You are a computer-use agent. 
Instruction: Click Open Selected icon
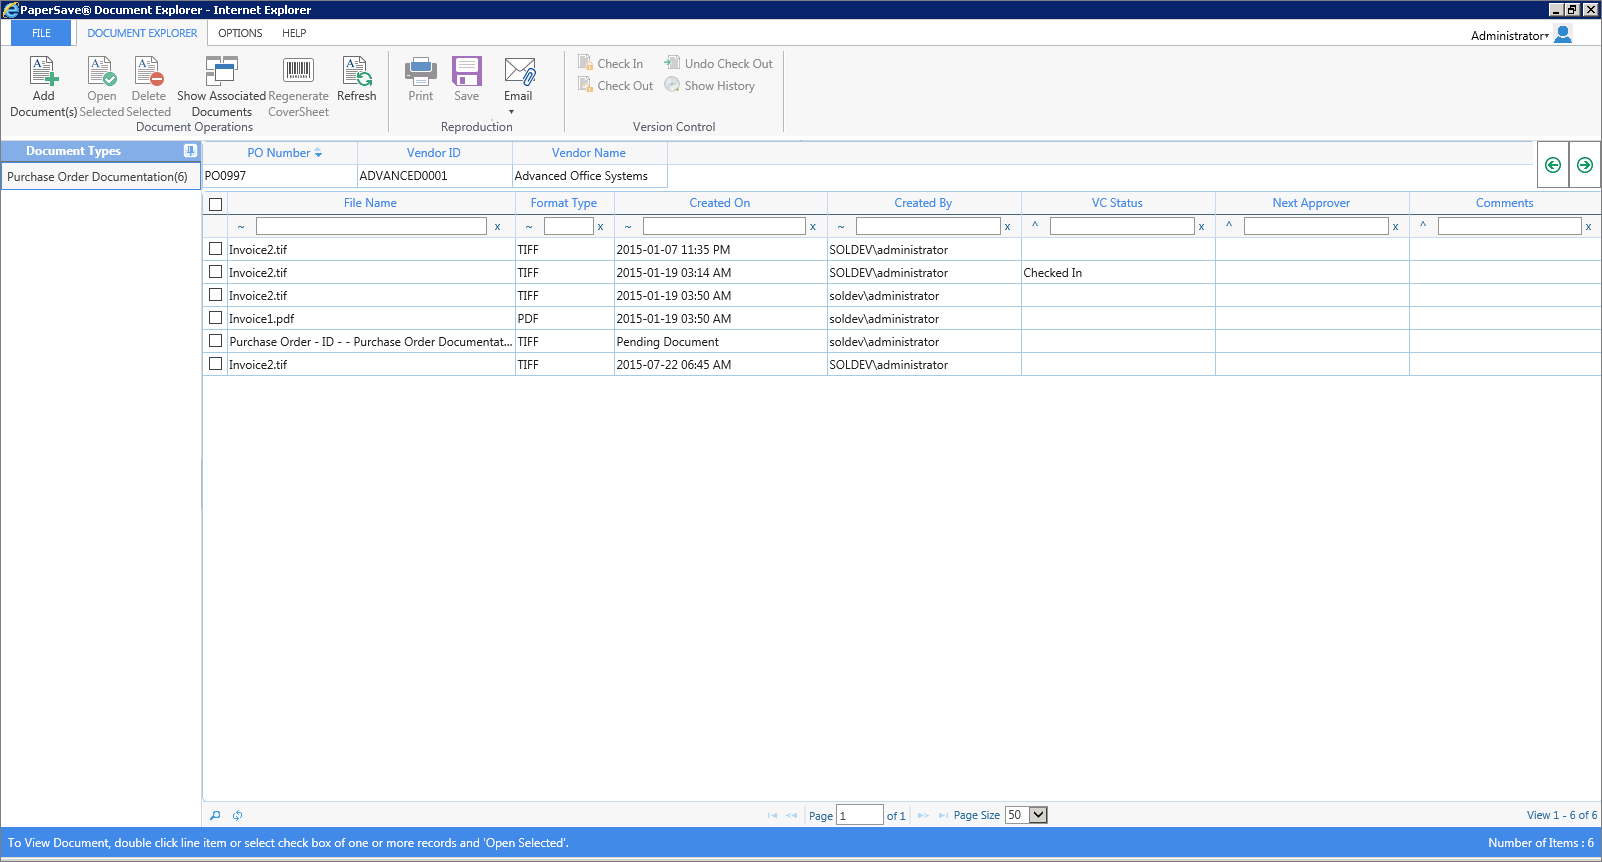tap(101, 71)
